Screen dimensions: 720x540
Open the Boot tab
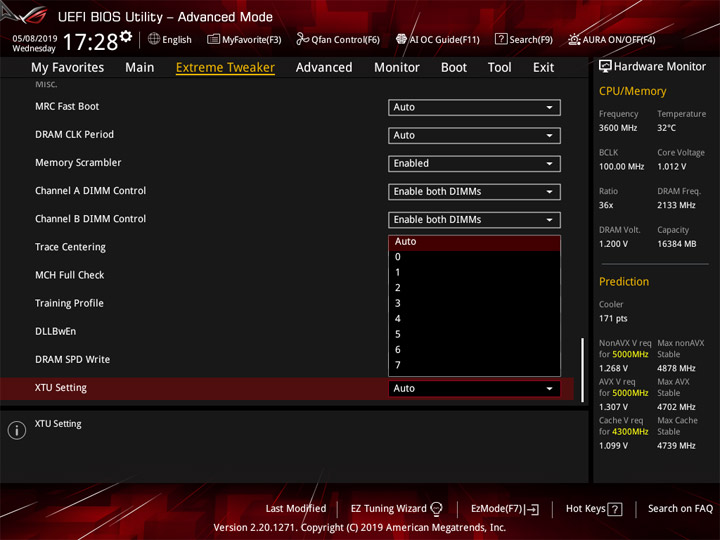click(x=454, y=68)
